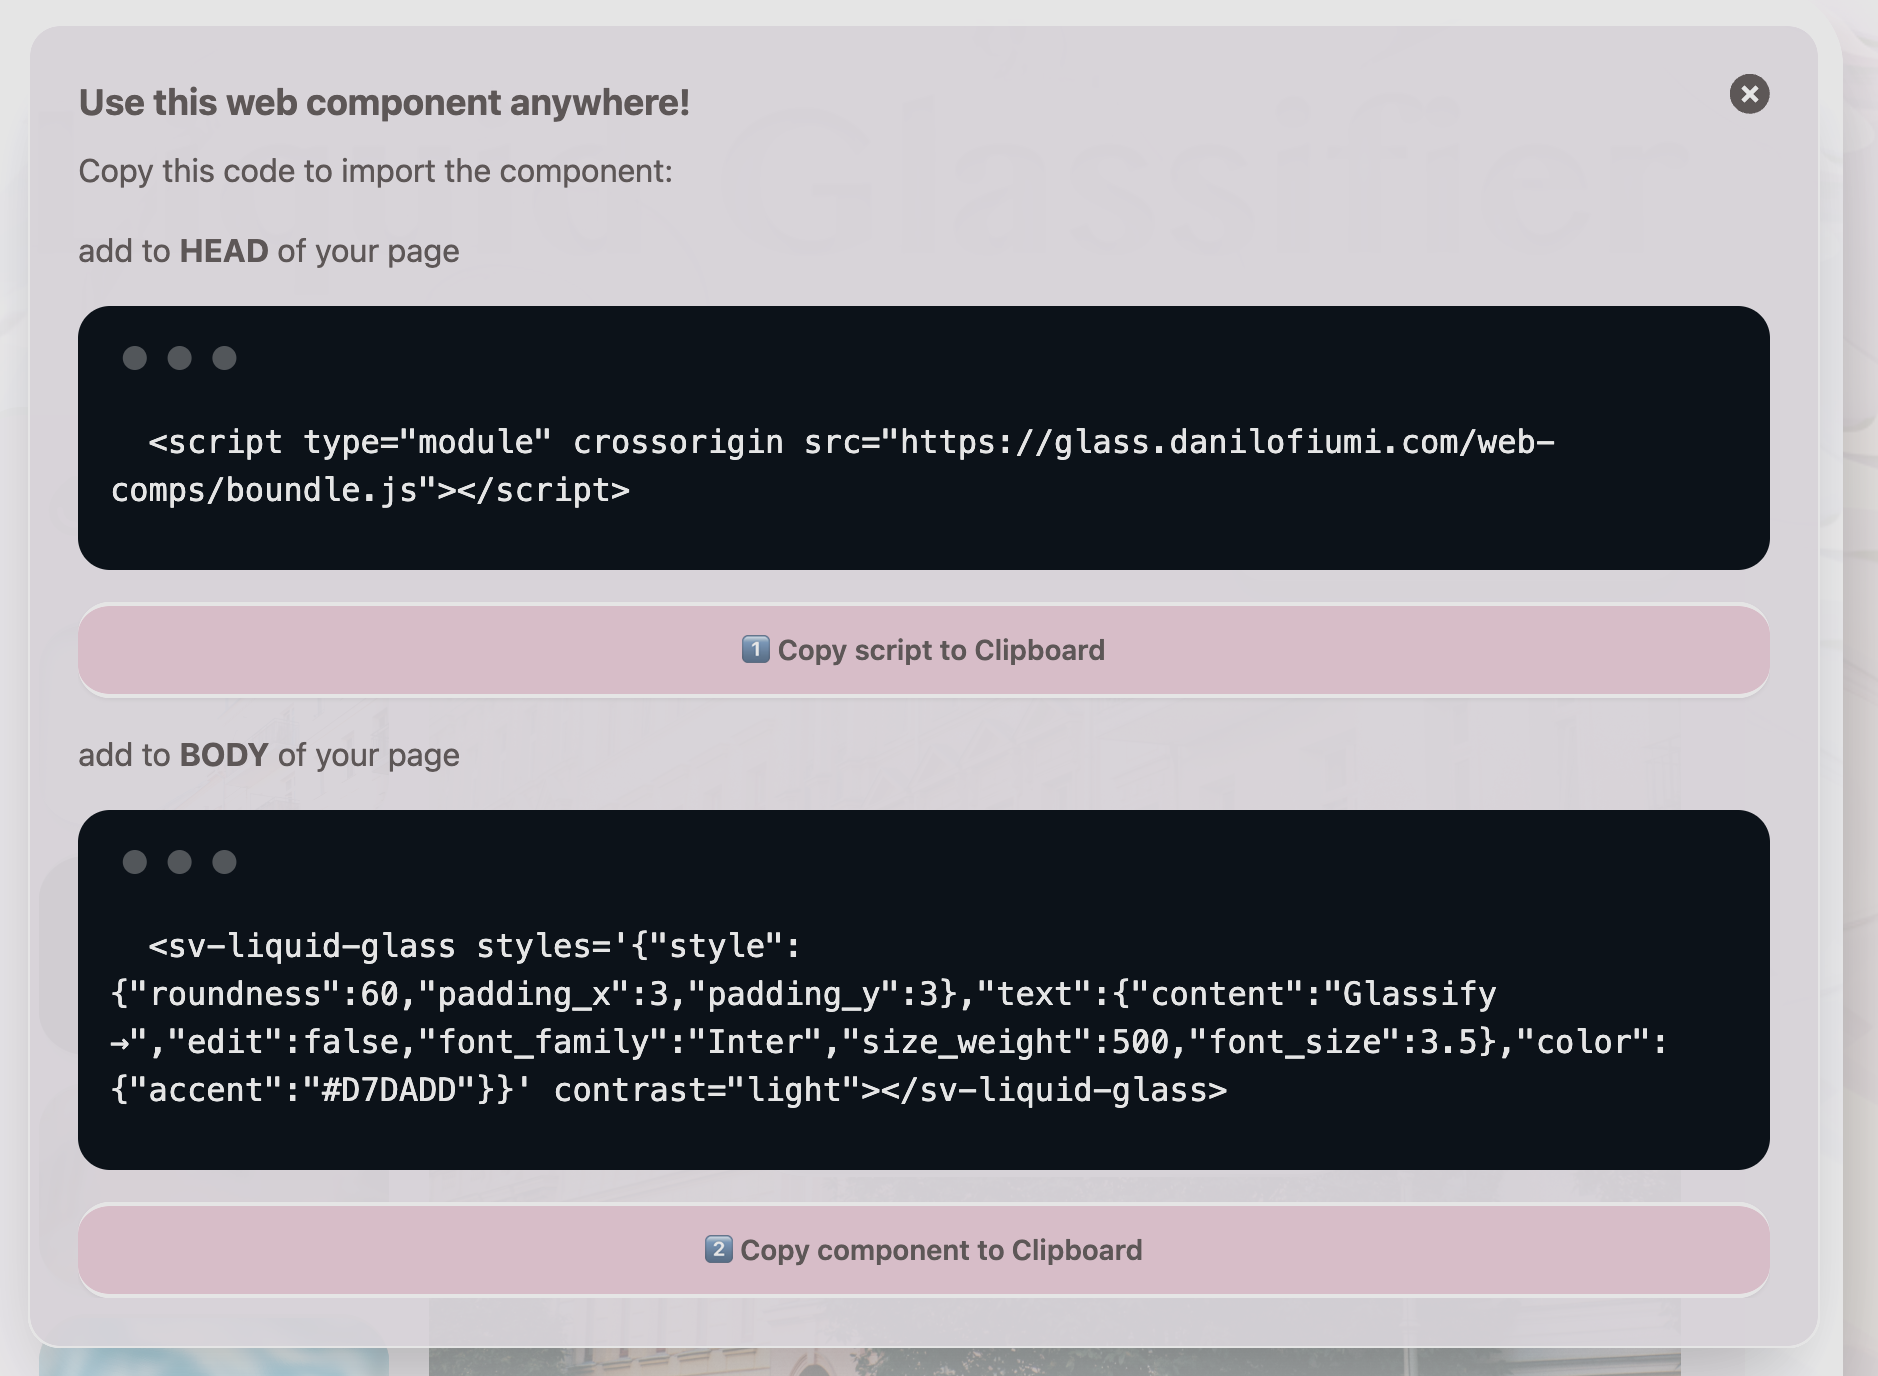The image size is (1878, 1376).
Task: Close the web component dialog
Action: pos(1749,94)
